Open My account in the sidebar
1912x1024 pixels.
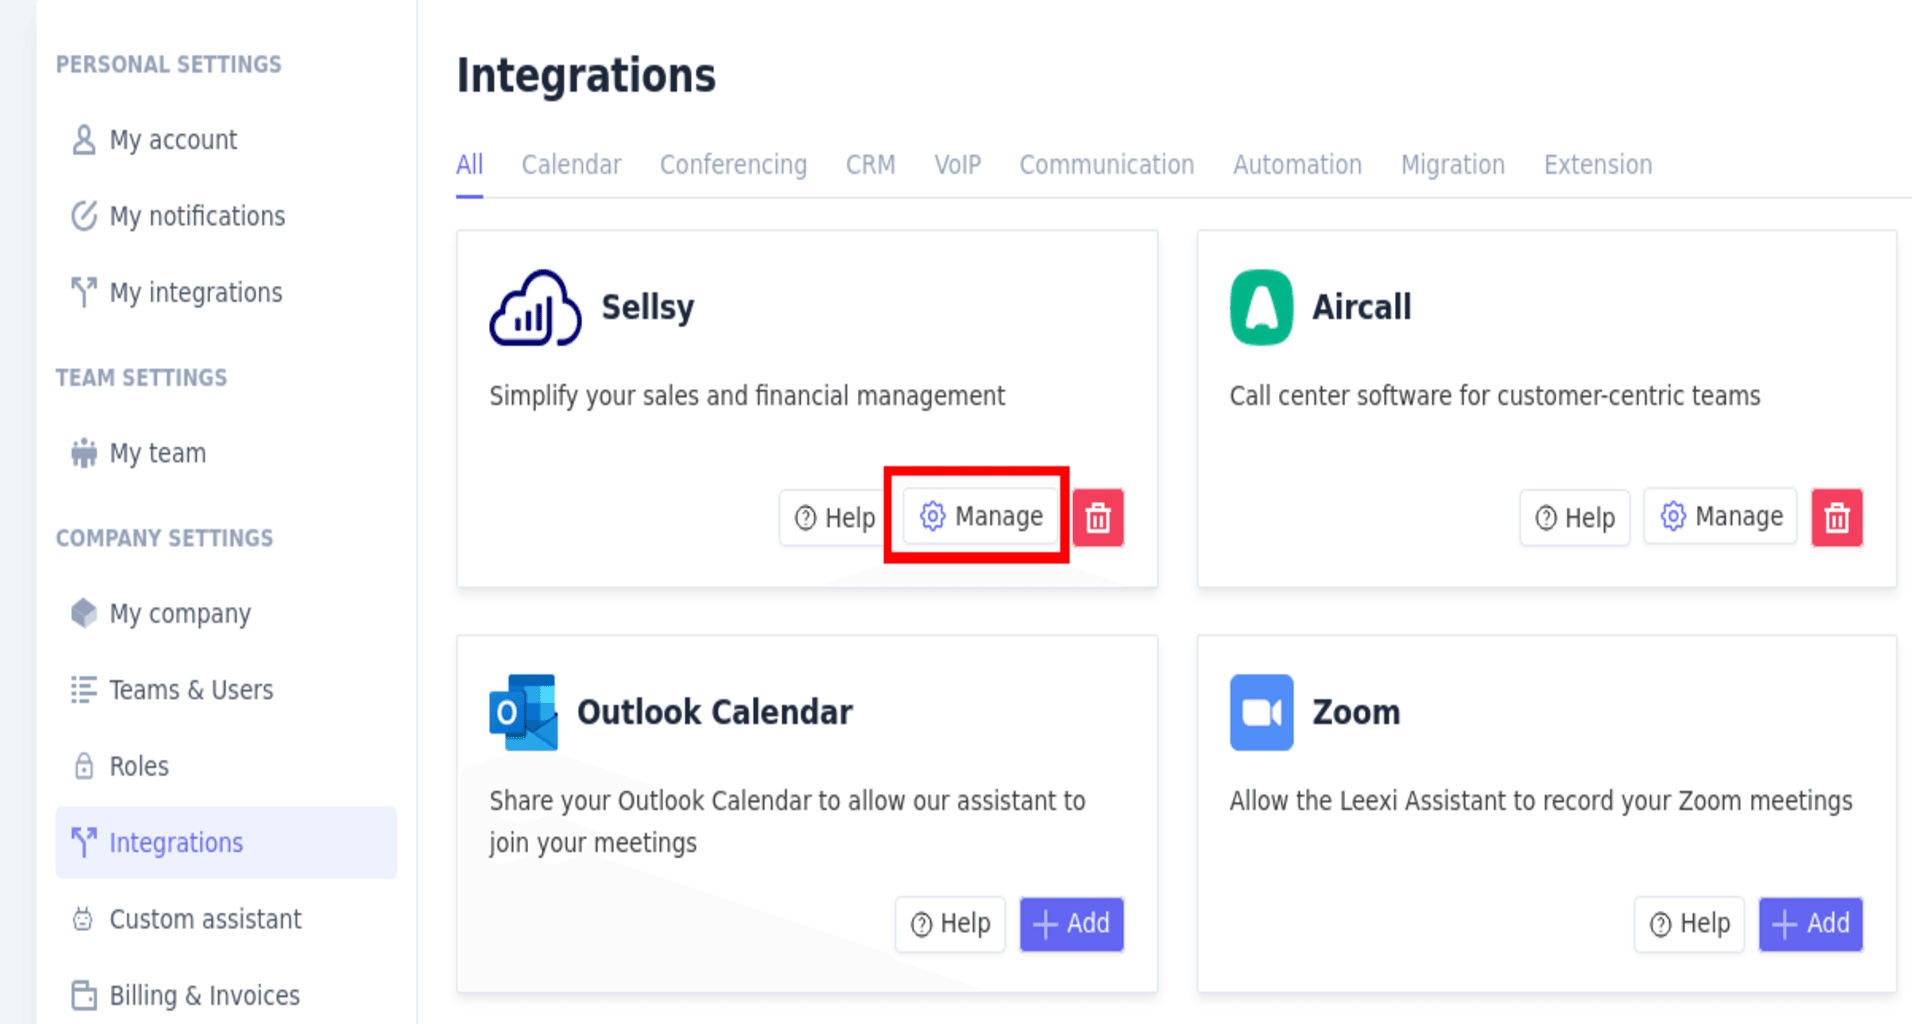(173, 140)
